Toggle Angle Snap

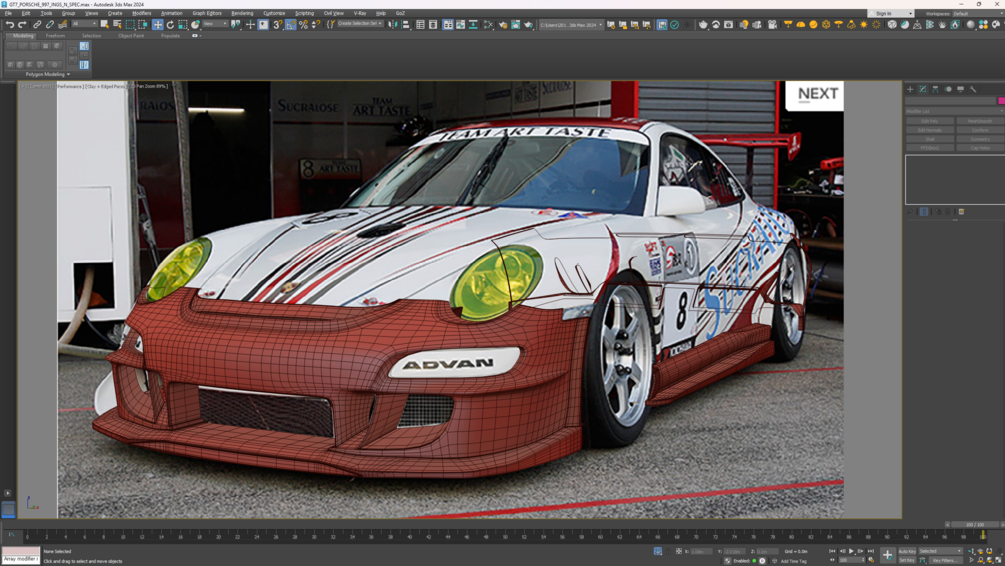290,24
